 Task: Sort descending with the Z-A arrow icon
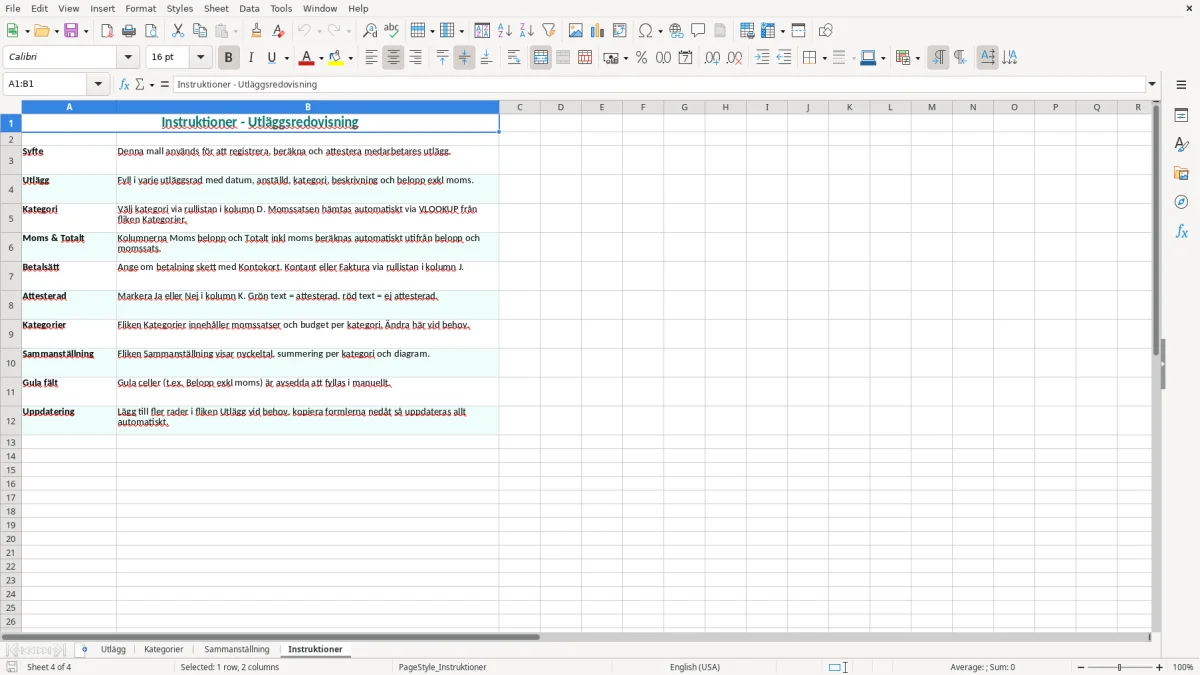click(x=527, y=31)
